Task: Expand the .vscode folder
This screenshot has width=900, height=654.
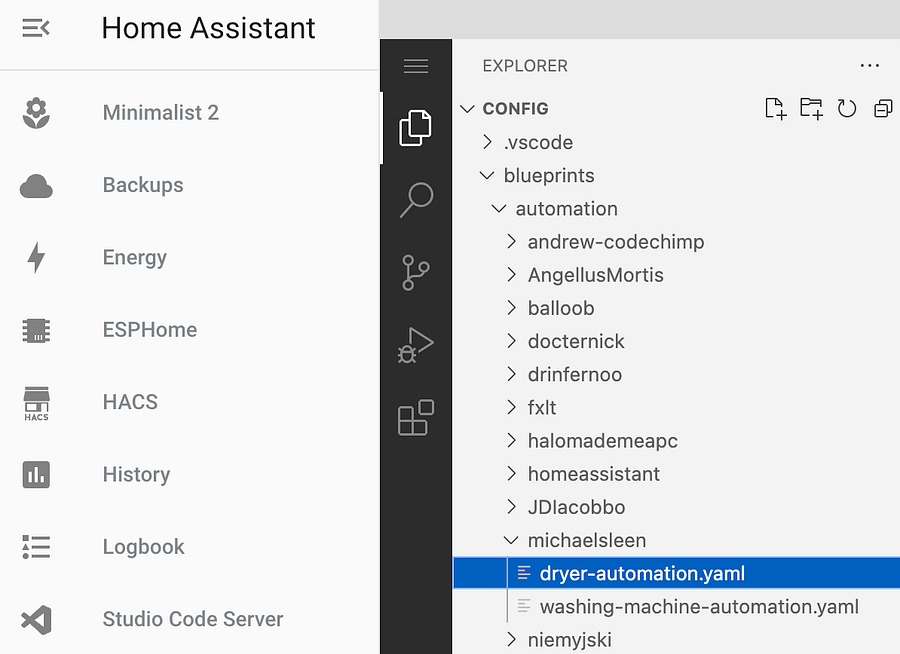Action: point(487,142)
